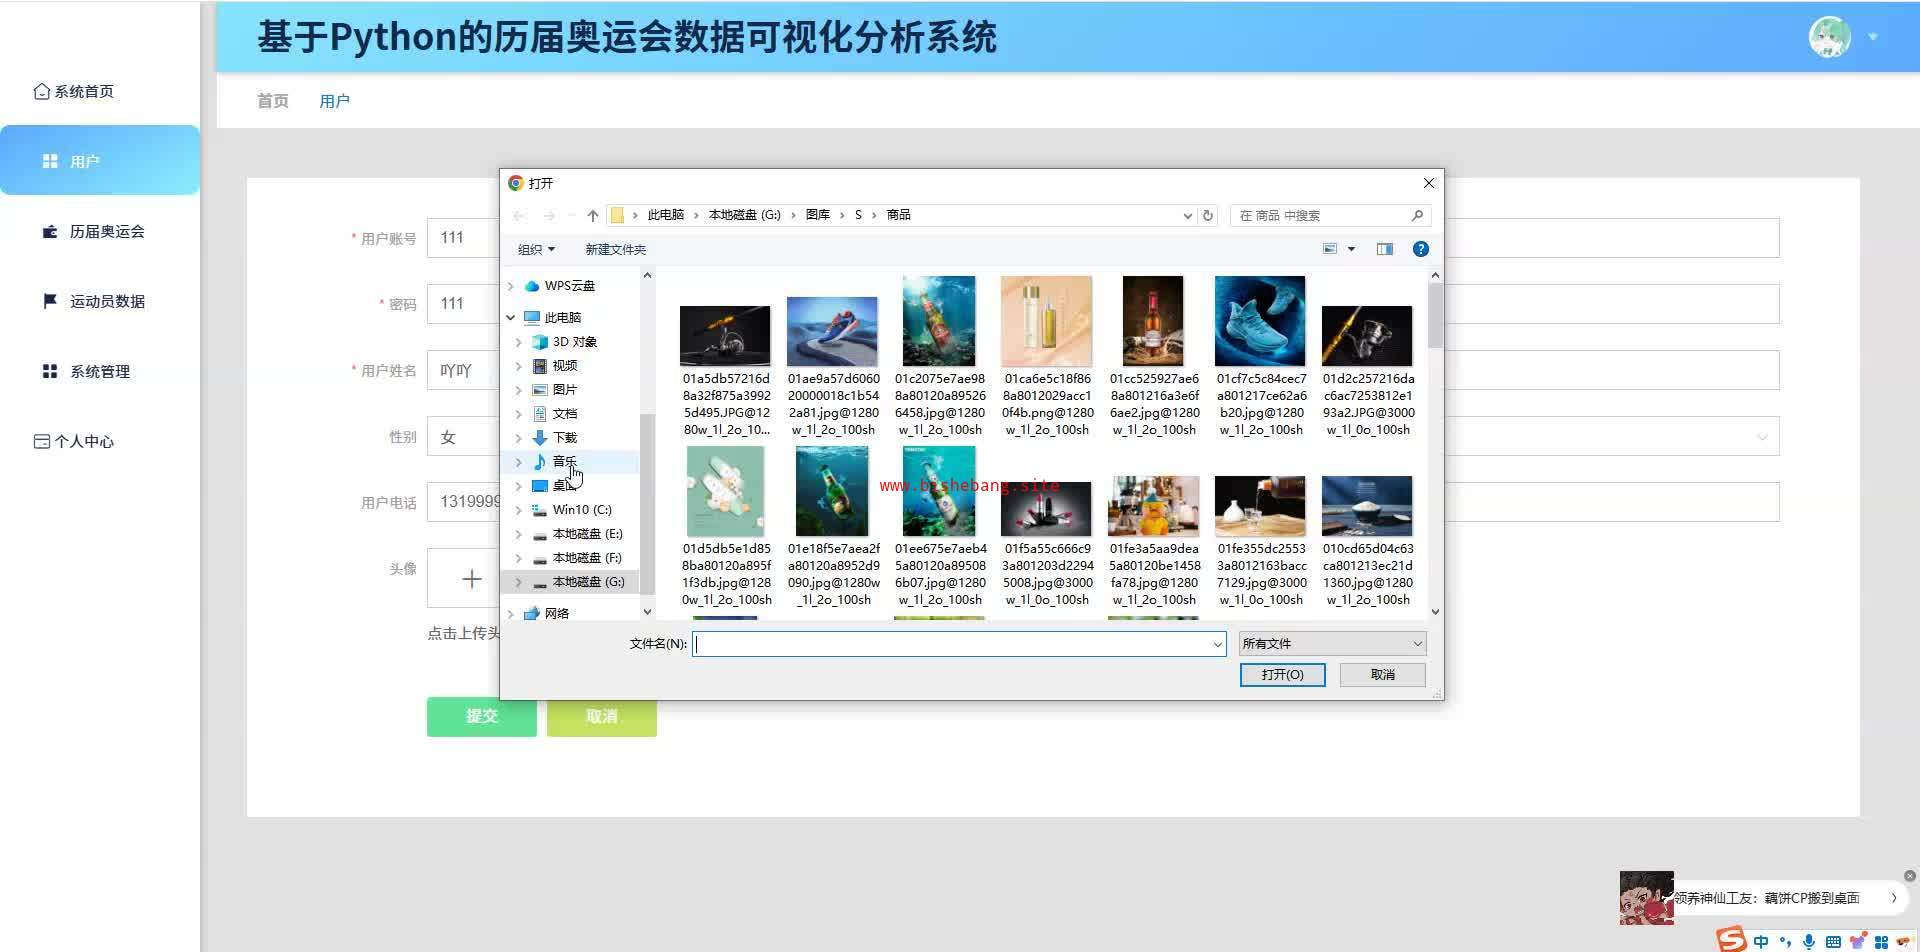Collapse the 此电脑 tree node
Screen dimensions: 1920x952
point(511,318)
